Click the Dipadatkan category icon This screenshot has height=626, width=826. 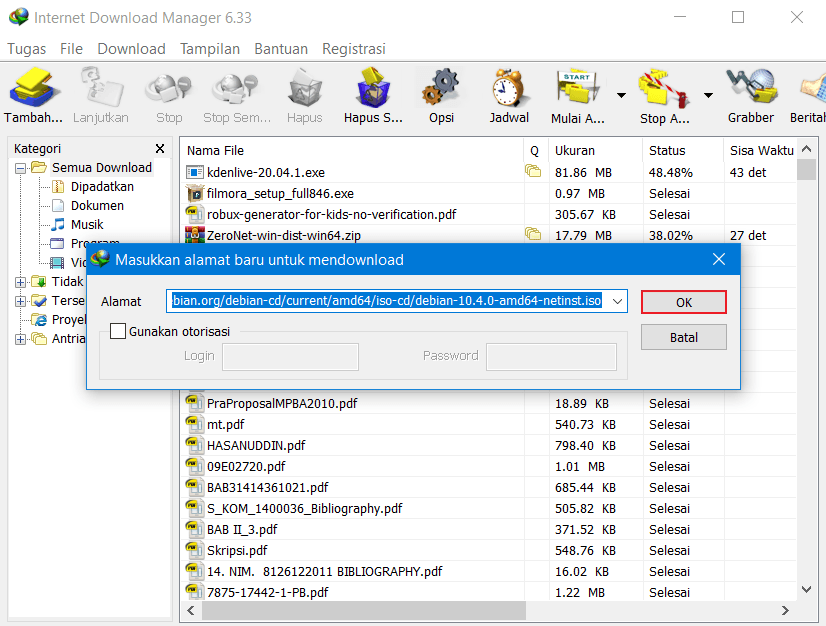click(58, 187)
